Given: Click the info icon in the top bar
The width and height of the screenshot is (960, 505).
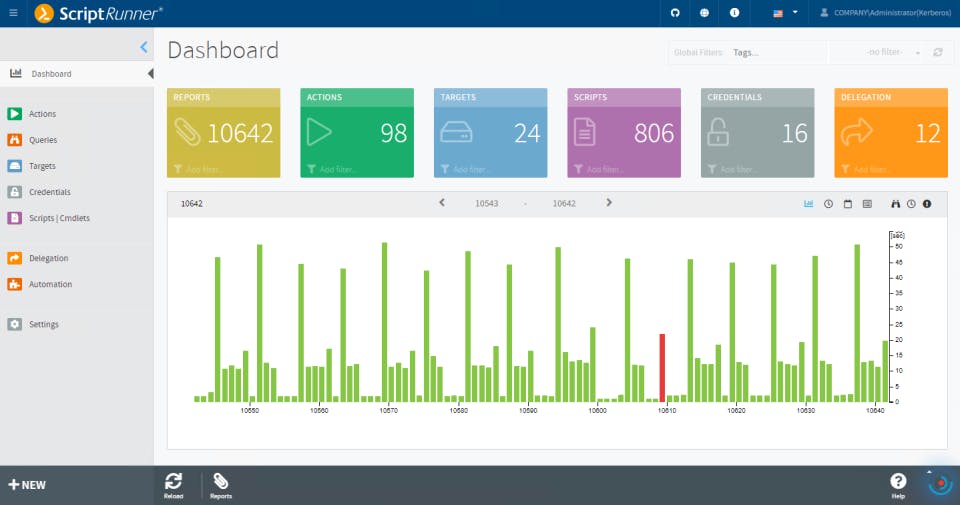Looking at the screenshot, I should pos(734,13).
